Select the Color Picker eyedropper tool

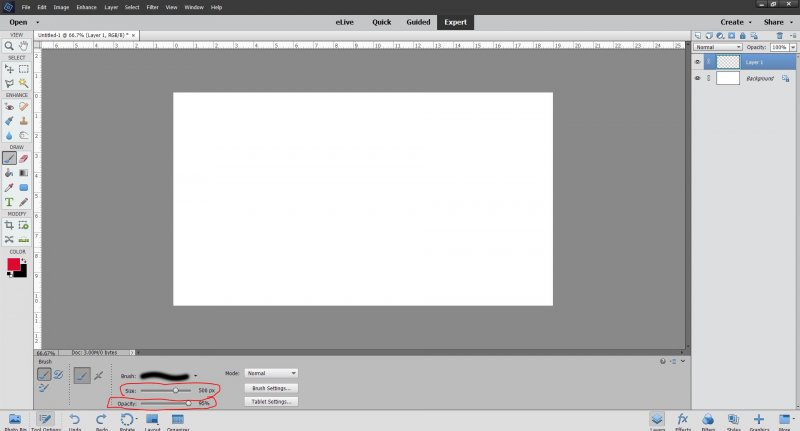click(9, 188)
